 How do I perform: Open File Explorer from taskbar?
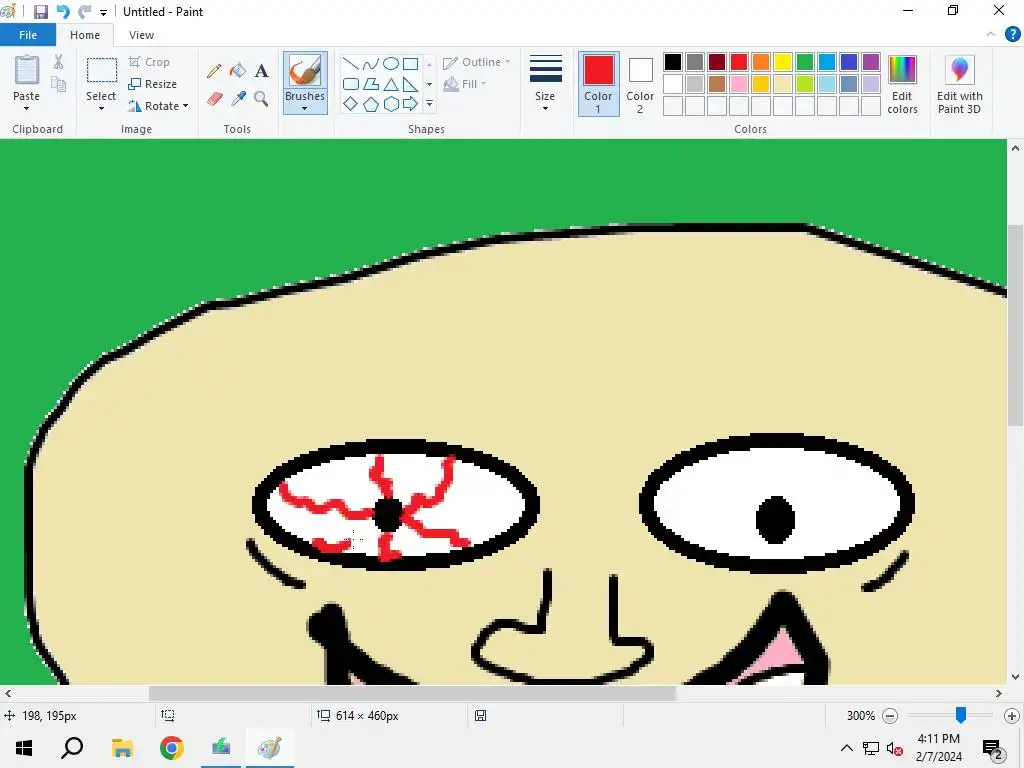[x=122, y=748]
